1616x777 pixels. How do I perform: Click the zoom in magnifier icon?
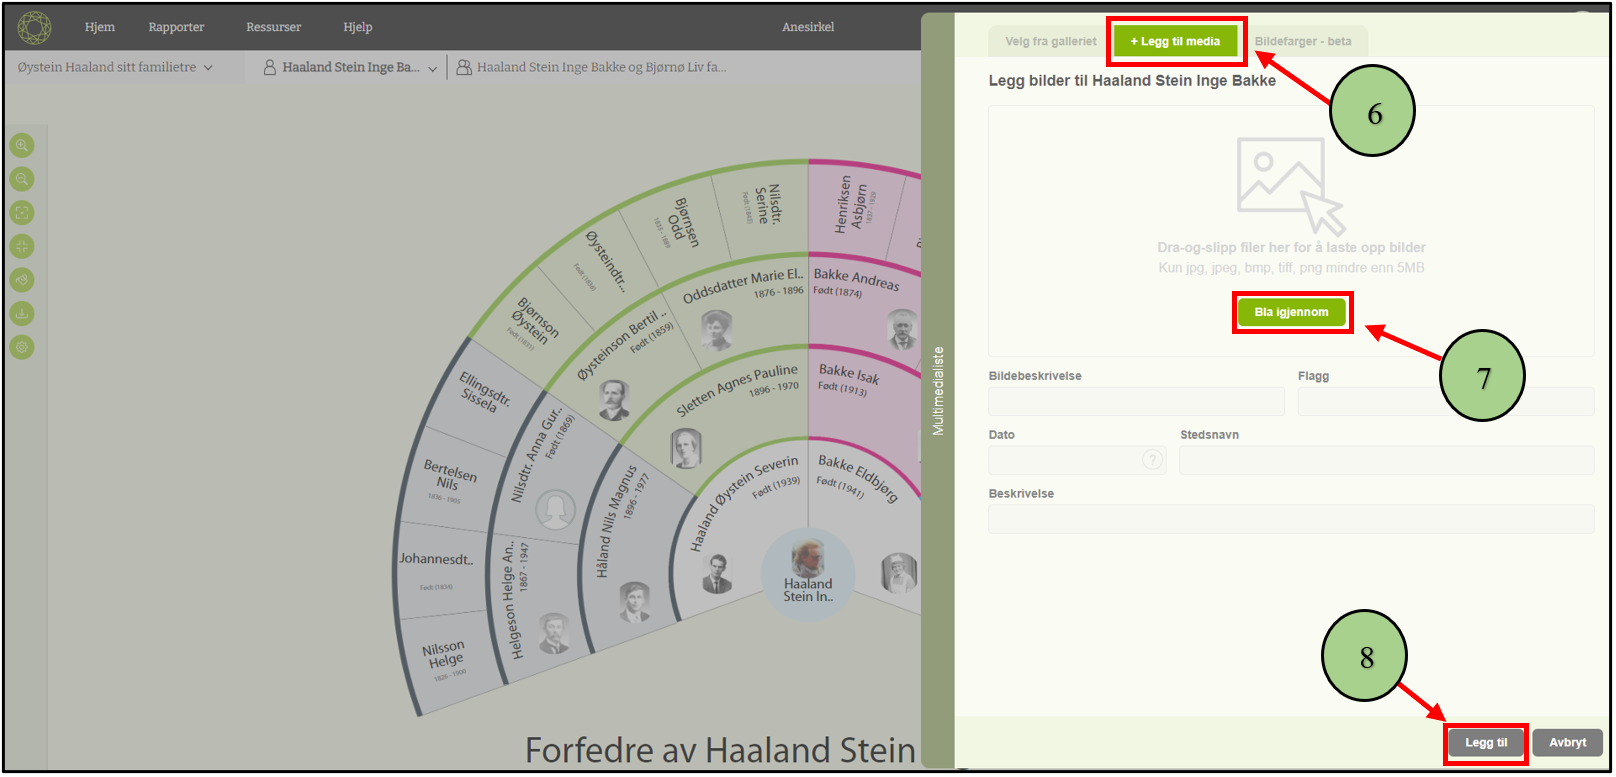[x=22, y=145]
